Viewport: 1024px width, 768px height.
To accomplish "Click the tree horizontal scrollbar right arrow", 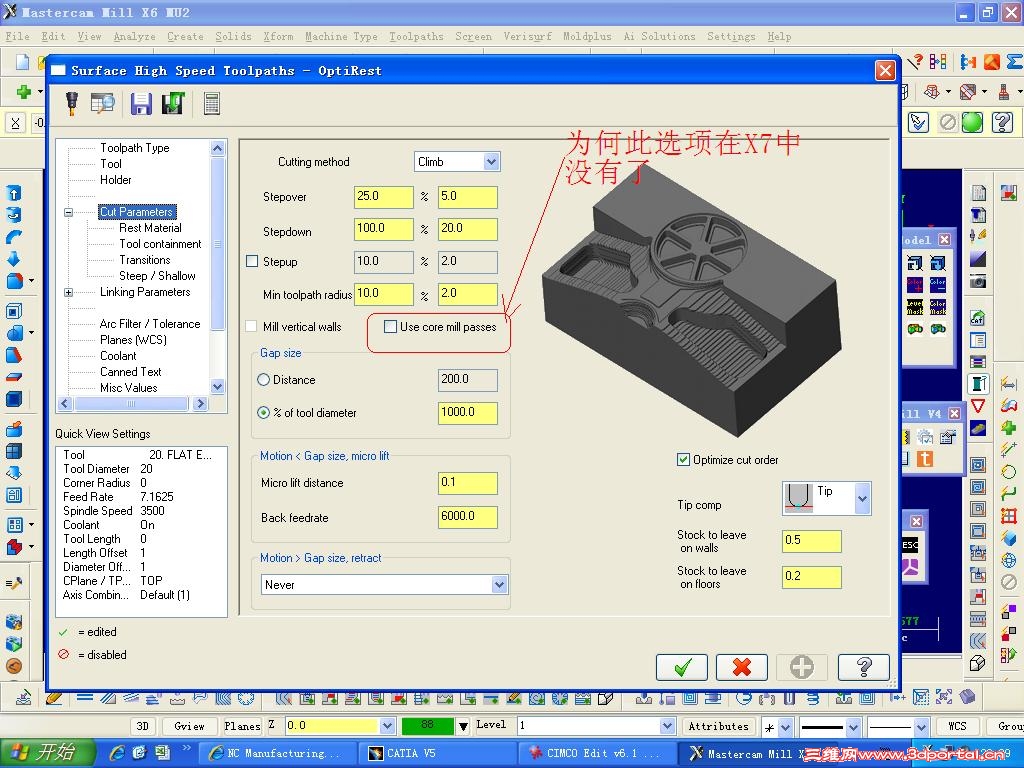I will (x=200, y=404).
